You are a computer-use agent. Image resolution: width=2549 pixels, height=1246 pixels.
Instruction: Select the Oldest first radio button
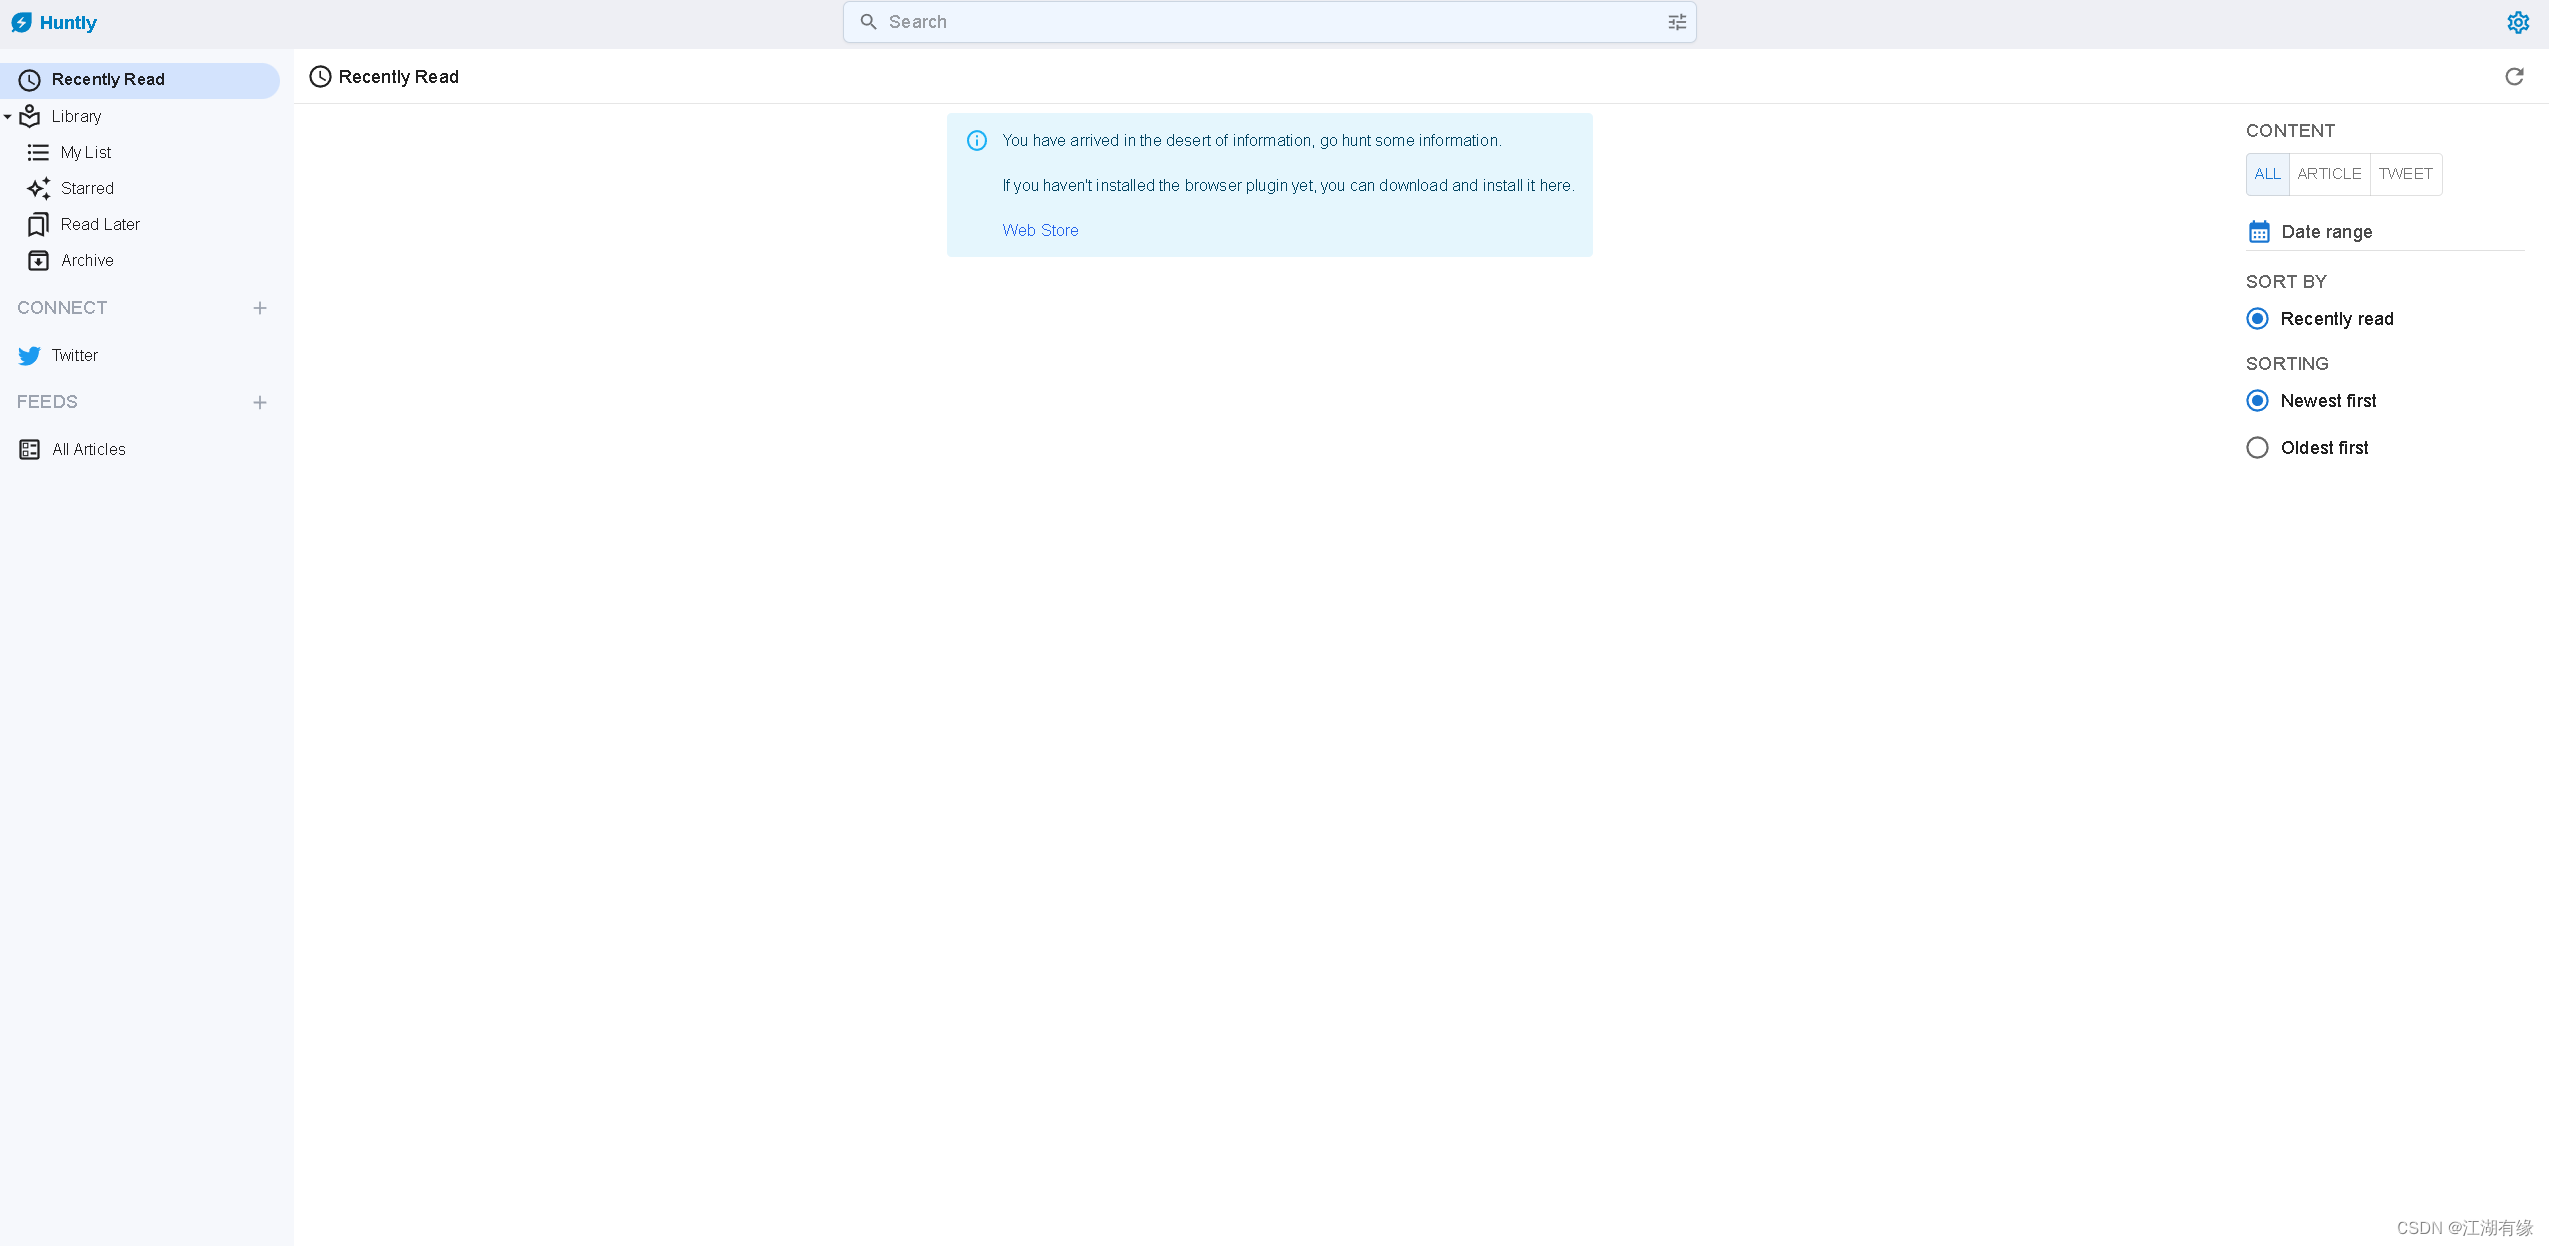pyautogui.click(x=2258, y=447)
